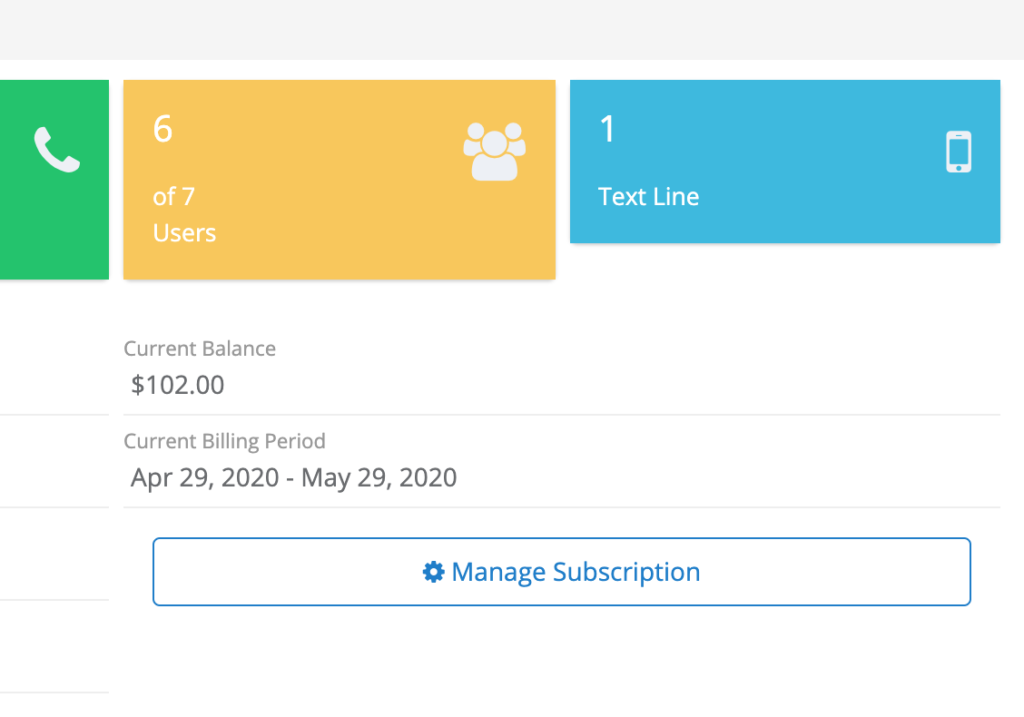
Task: Click the Current Balance amount $102.00
Action: (176, 385)
